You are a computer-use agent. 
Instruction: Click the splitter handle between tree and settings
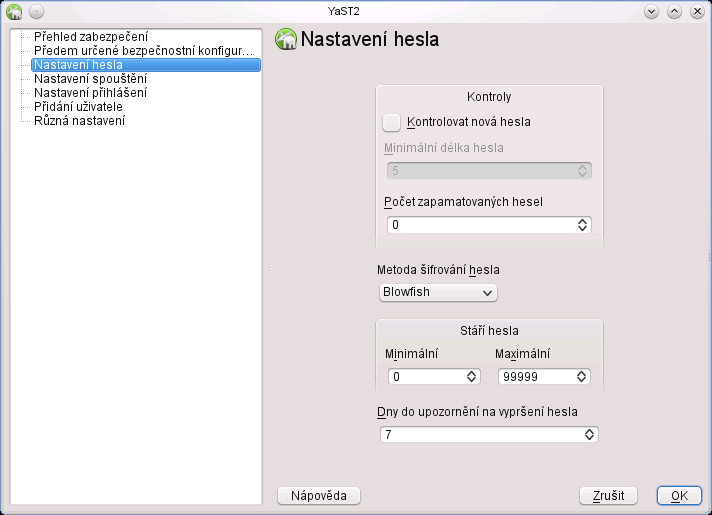(269, 267)
